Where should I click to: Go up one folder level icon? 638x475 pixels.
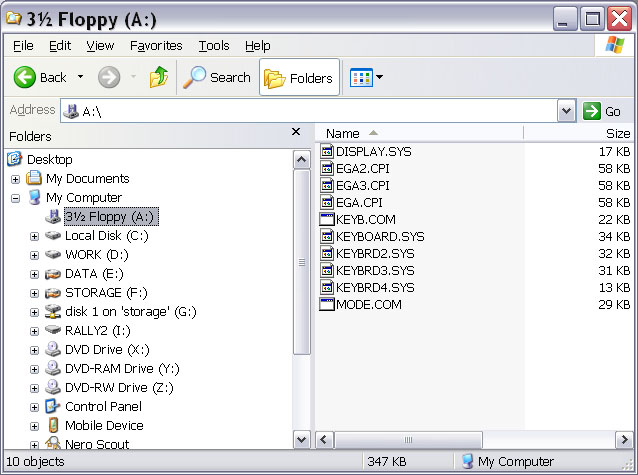click(x=159, y=77)
